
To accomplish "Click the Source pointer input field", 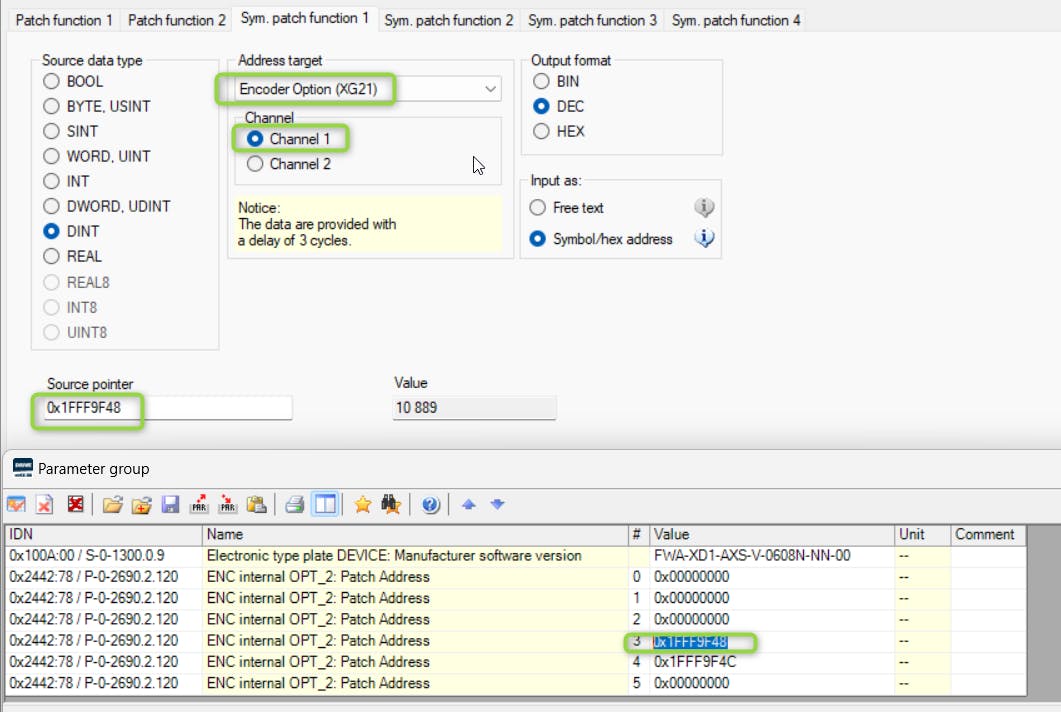I will click(x=166, y=408).
